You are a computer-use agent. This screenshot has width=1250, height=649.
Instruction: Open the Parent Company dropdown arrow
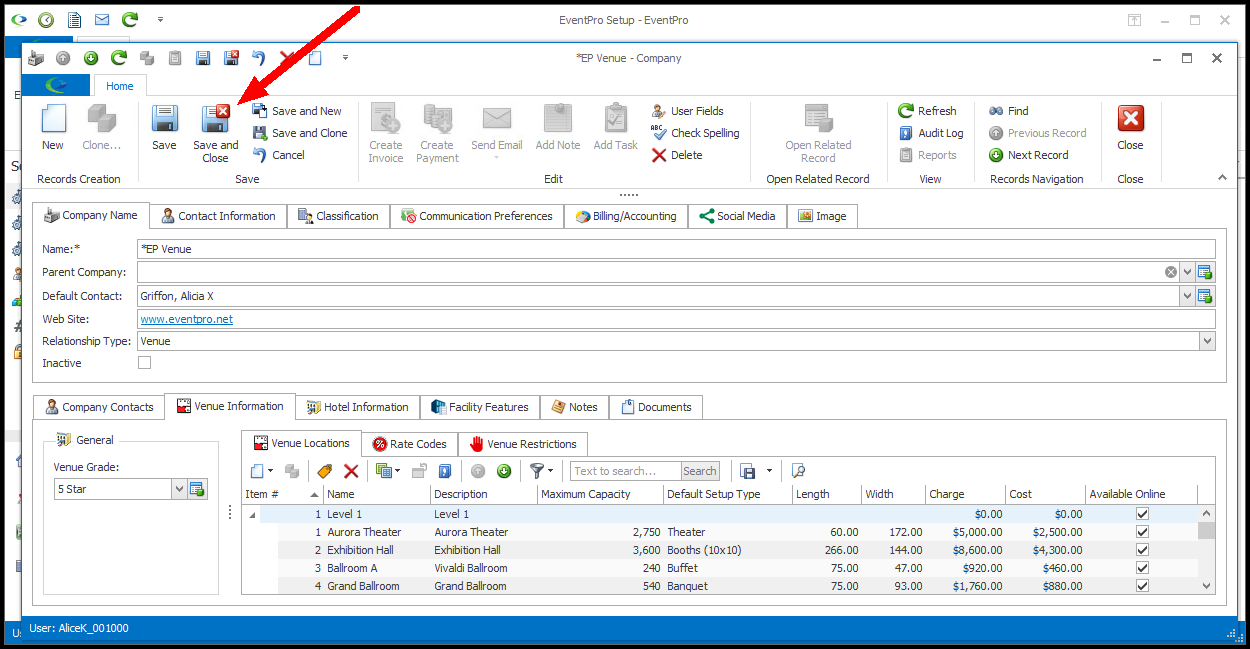[x=1187, y=272]
